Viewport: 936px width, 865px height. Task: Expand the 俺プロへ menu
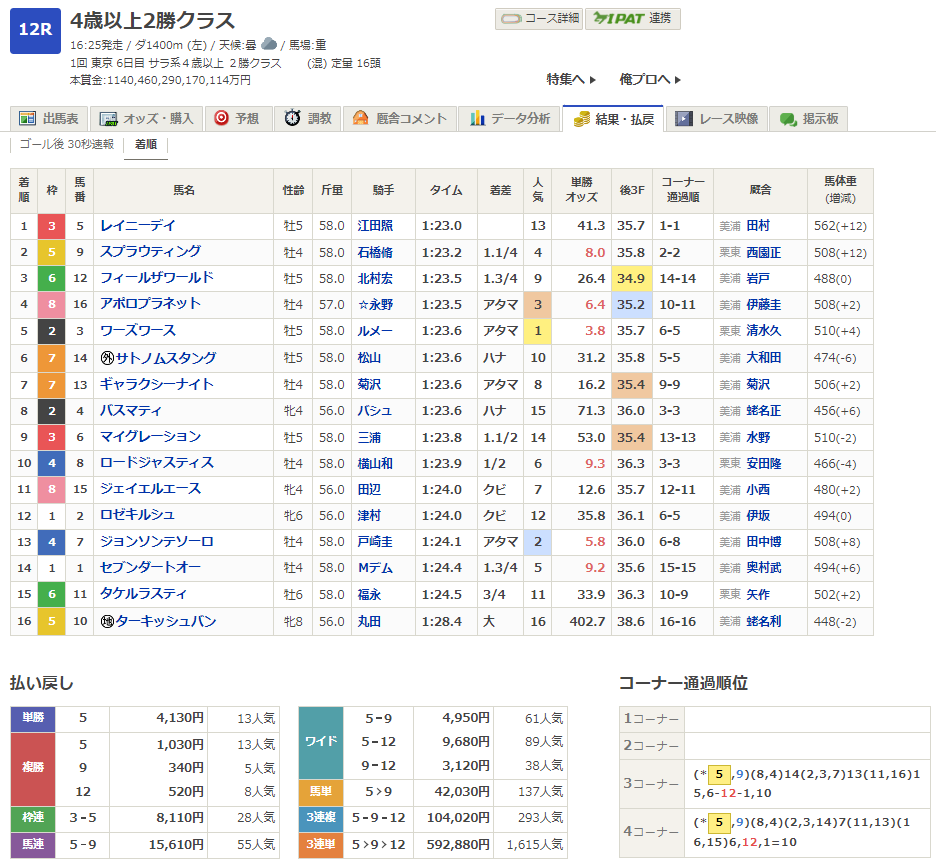tap(650, 80)
